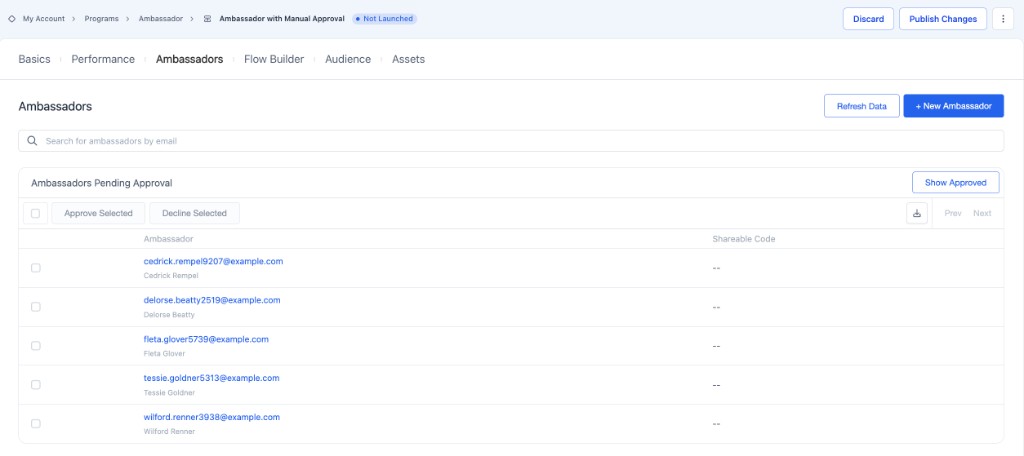Click Refresh Data
This screenshot has height=456, width=1024.
(x=862, y=106)
